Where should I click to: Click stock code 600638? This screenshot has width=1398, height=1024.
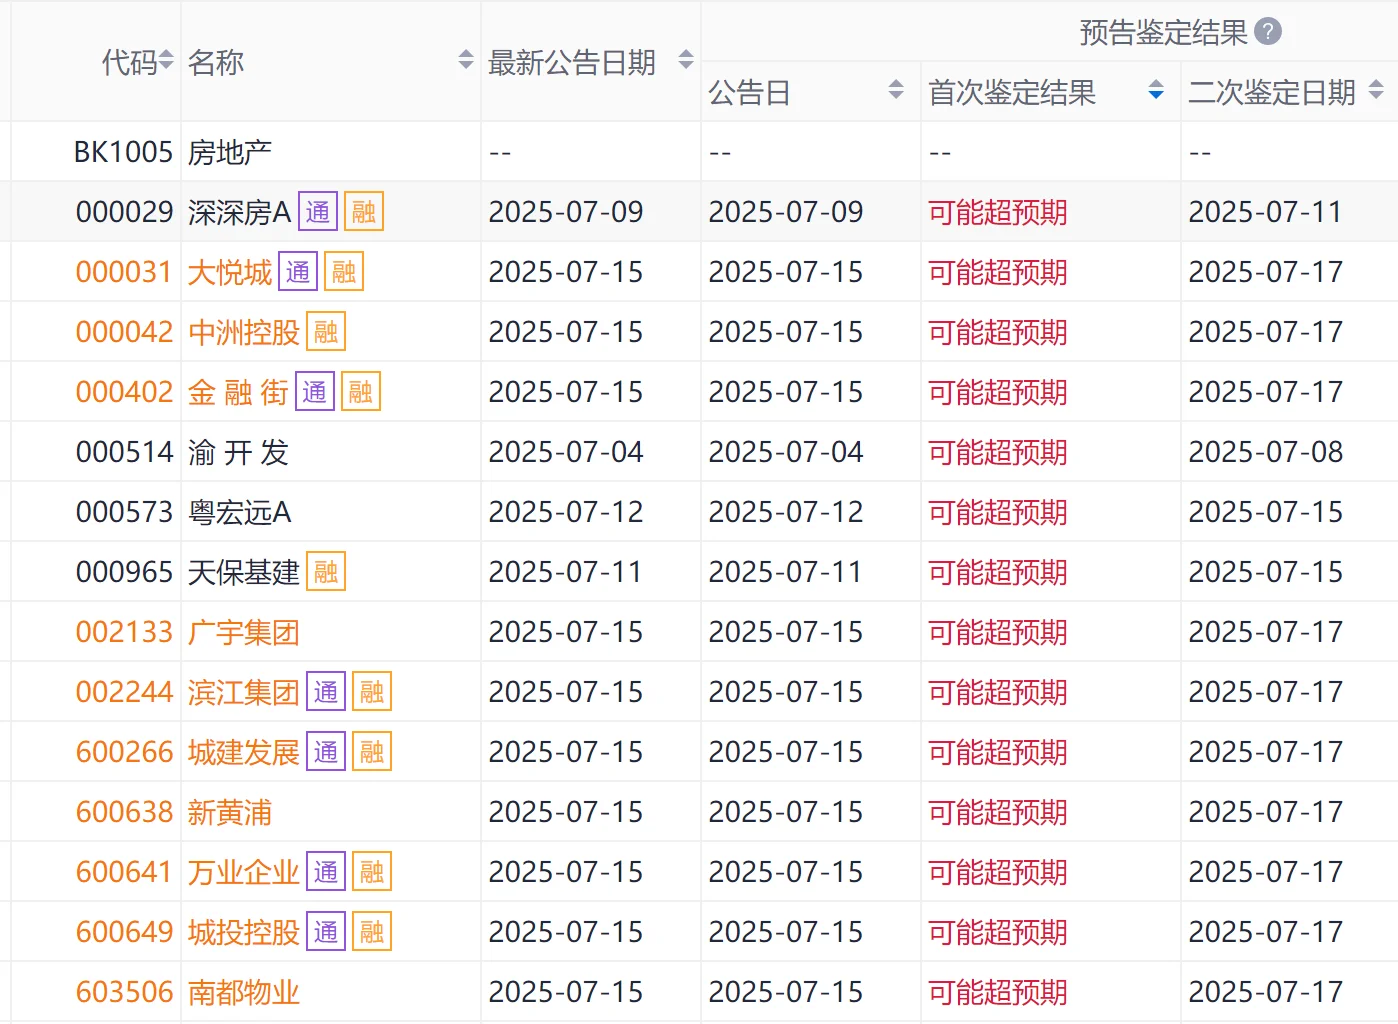click(x=124, y=812)
